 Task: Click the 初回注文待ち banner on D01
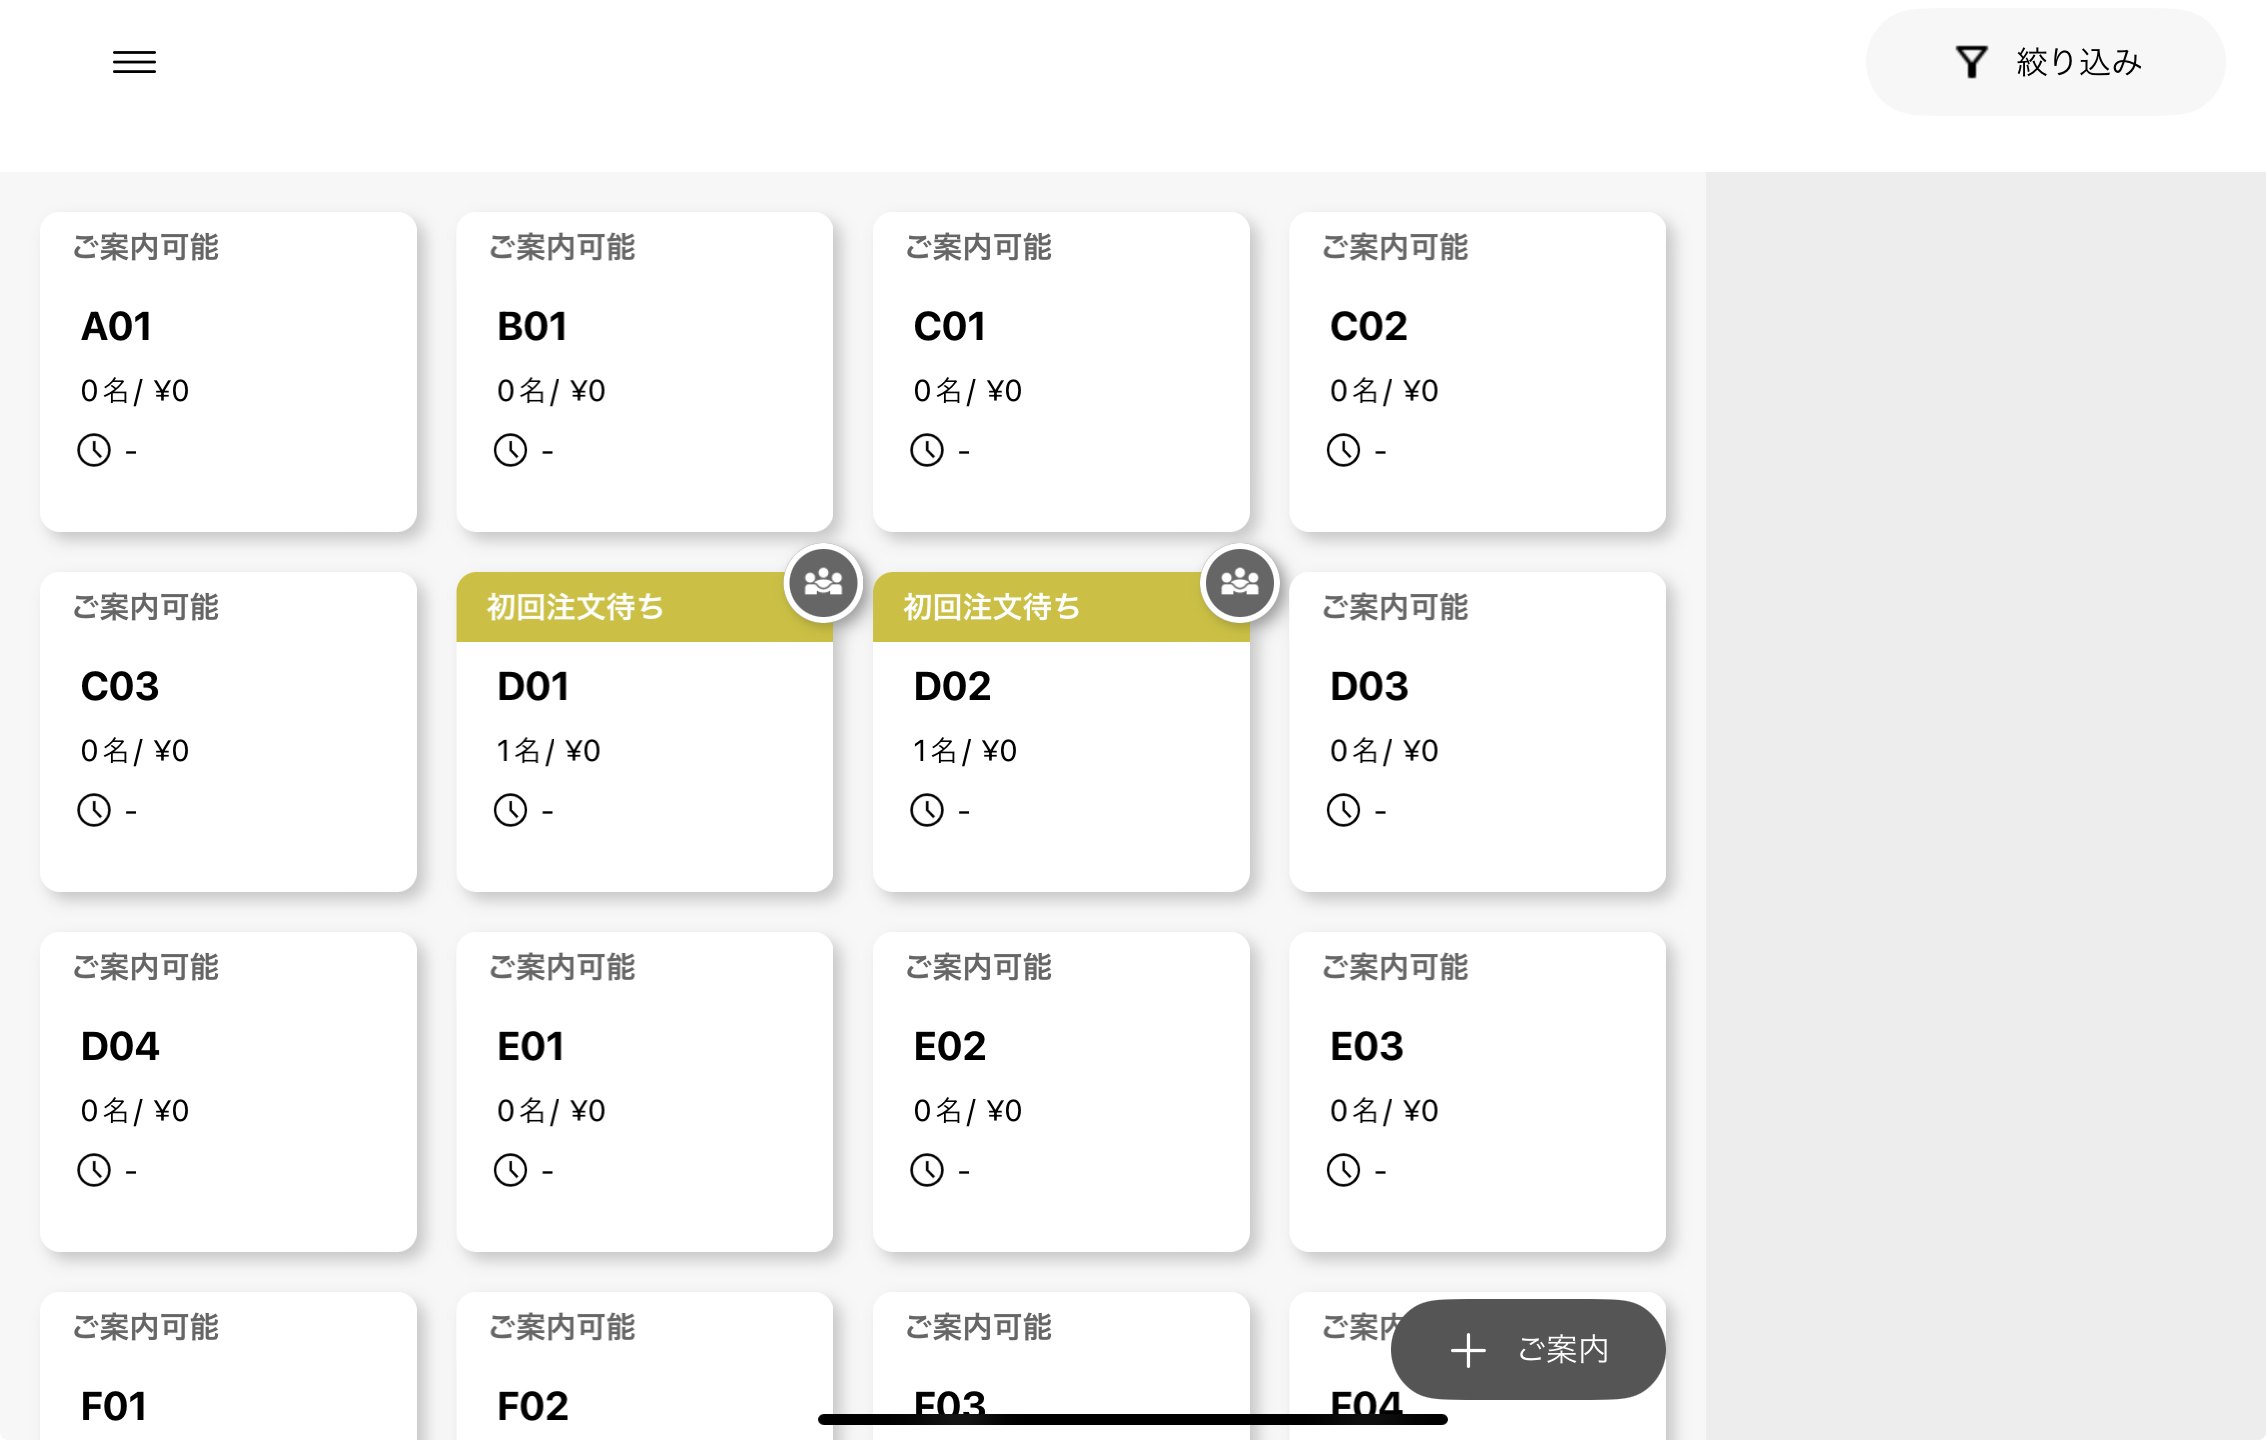pyautogui.click(x=620, y=607)
